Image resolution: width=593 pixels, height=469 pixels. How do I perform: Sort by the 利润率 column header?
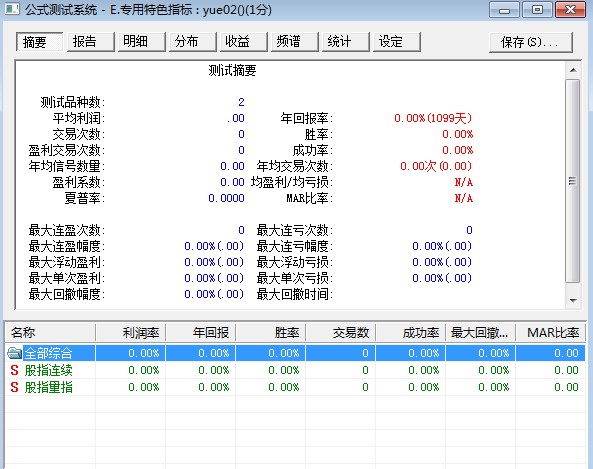pyautogui.click(x=130, y=333)
